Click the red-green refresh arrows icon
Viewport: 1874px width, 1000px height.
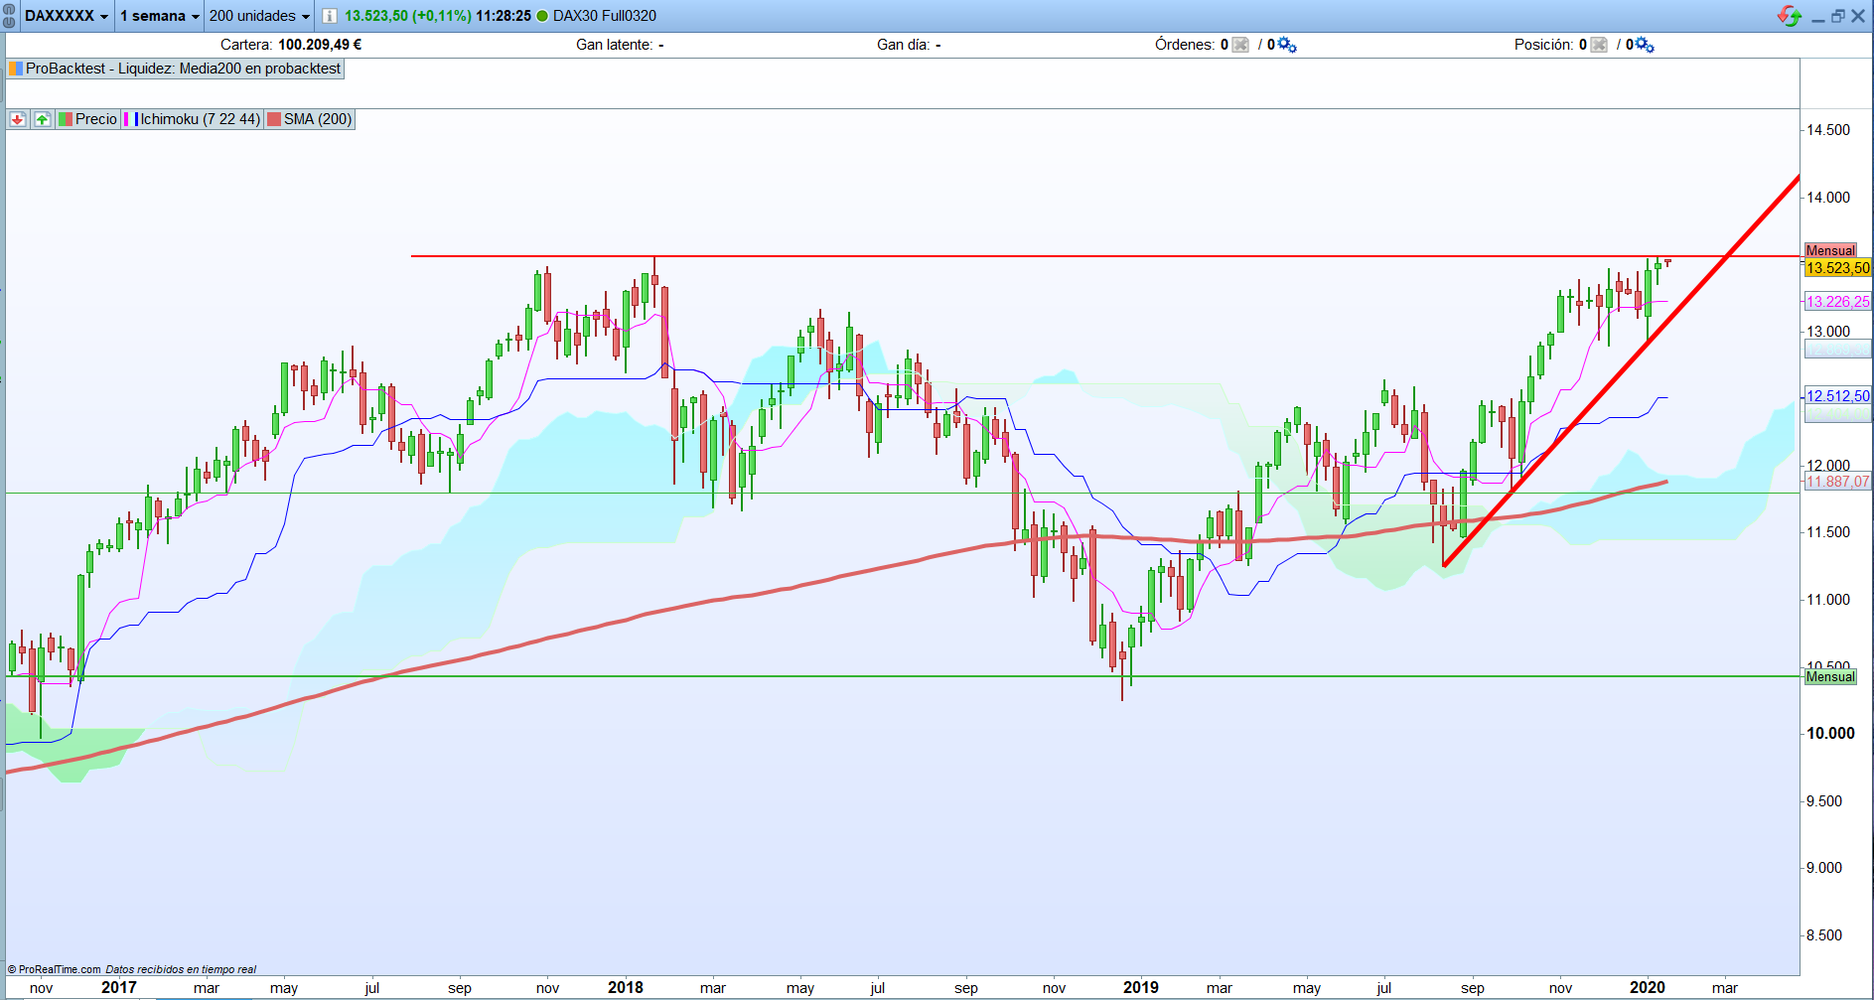coord(1789,16)
